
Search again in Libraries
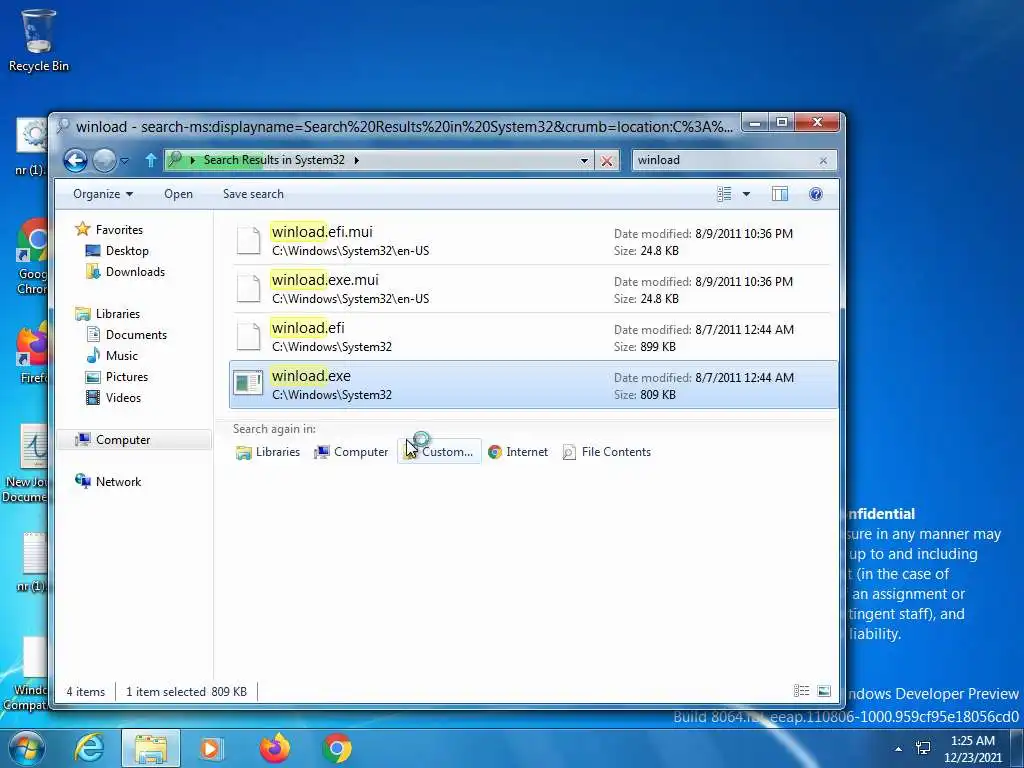(268, 452)
